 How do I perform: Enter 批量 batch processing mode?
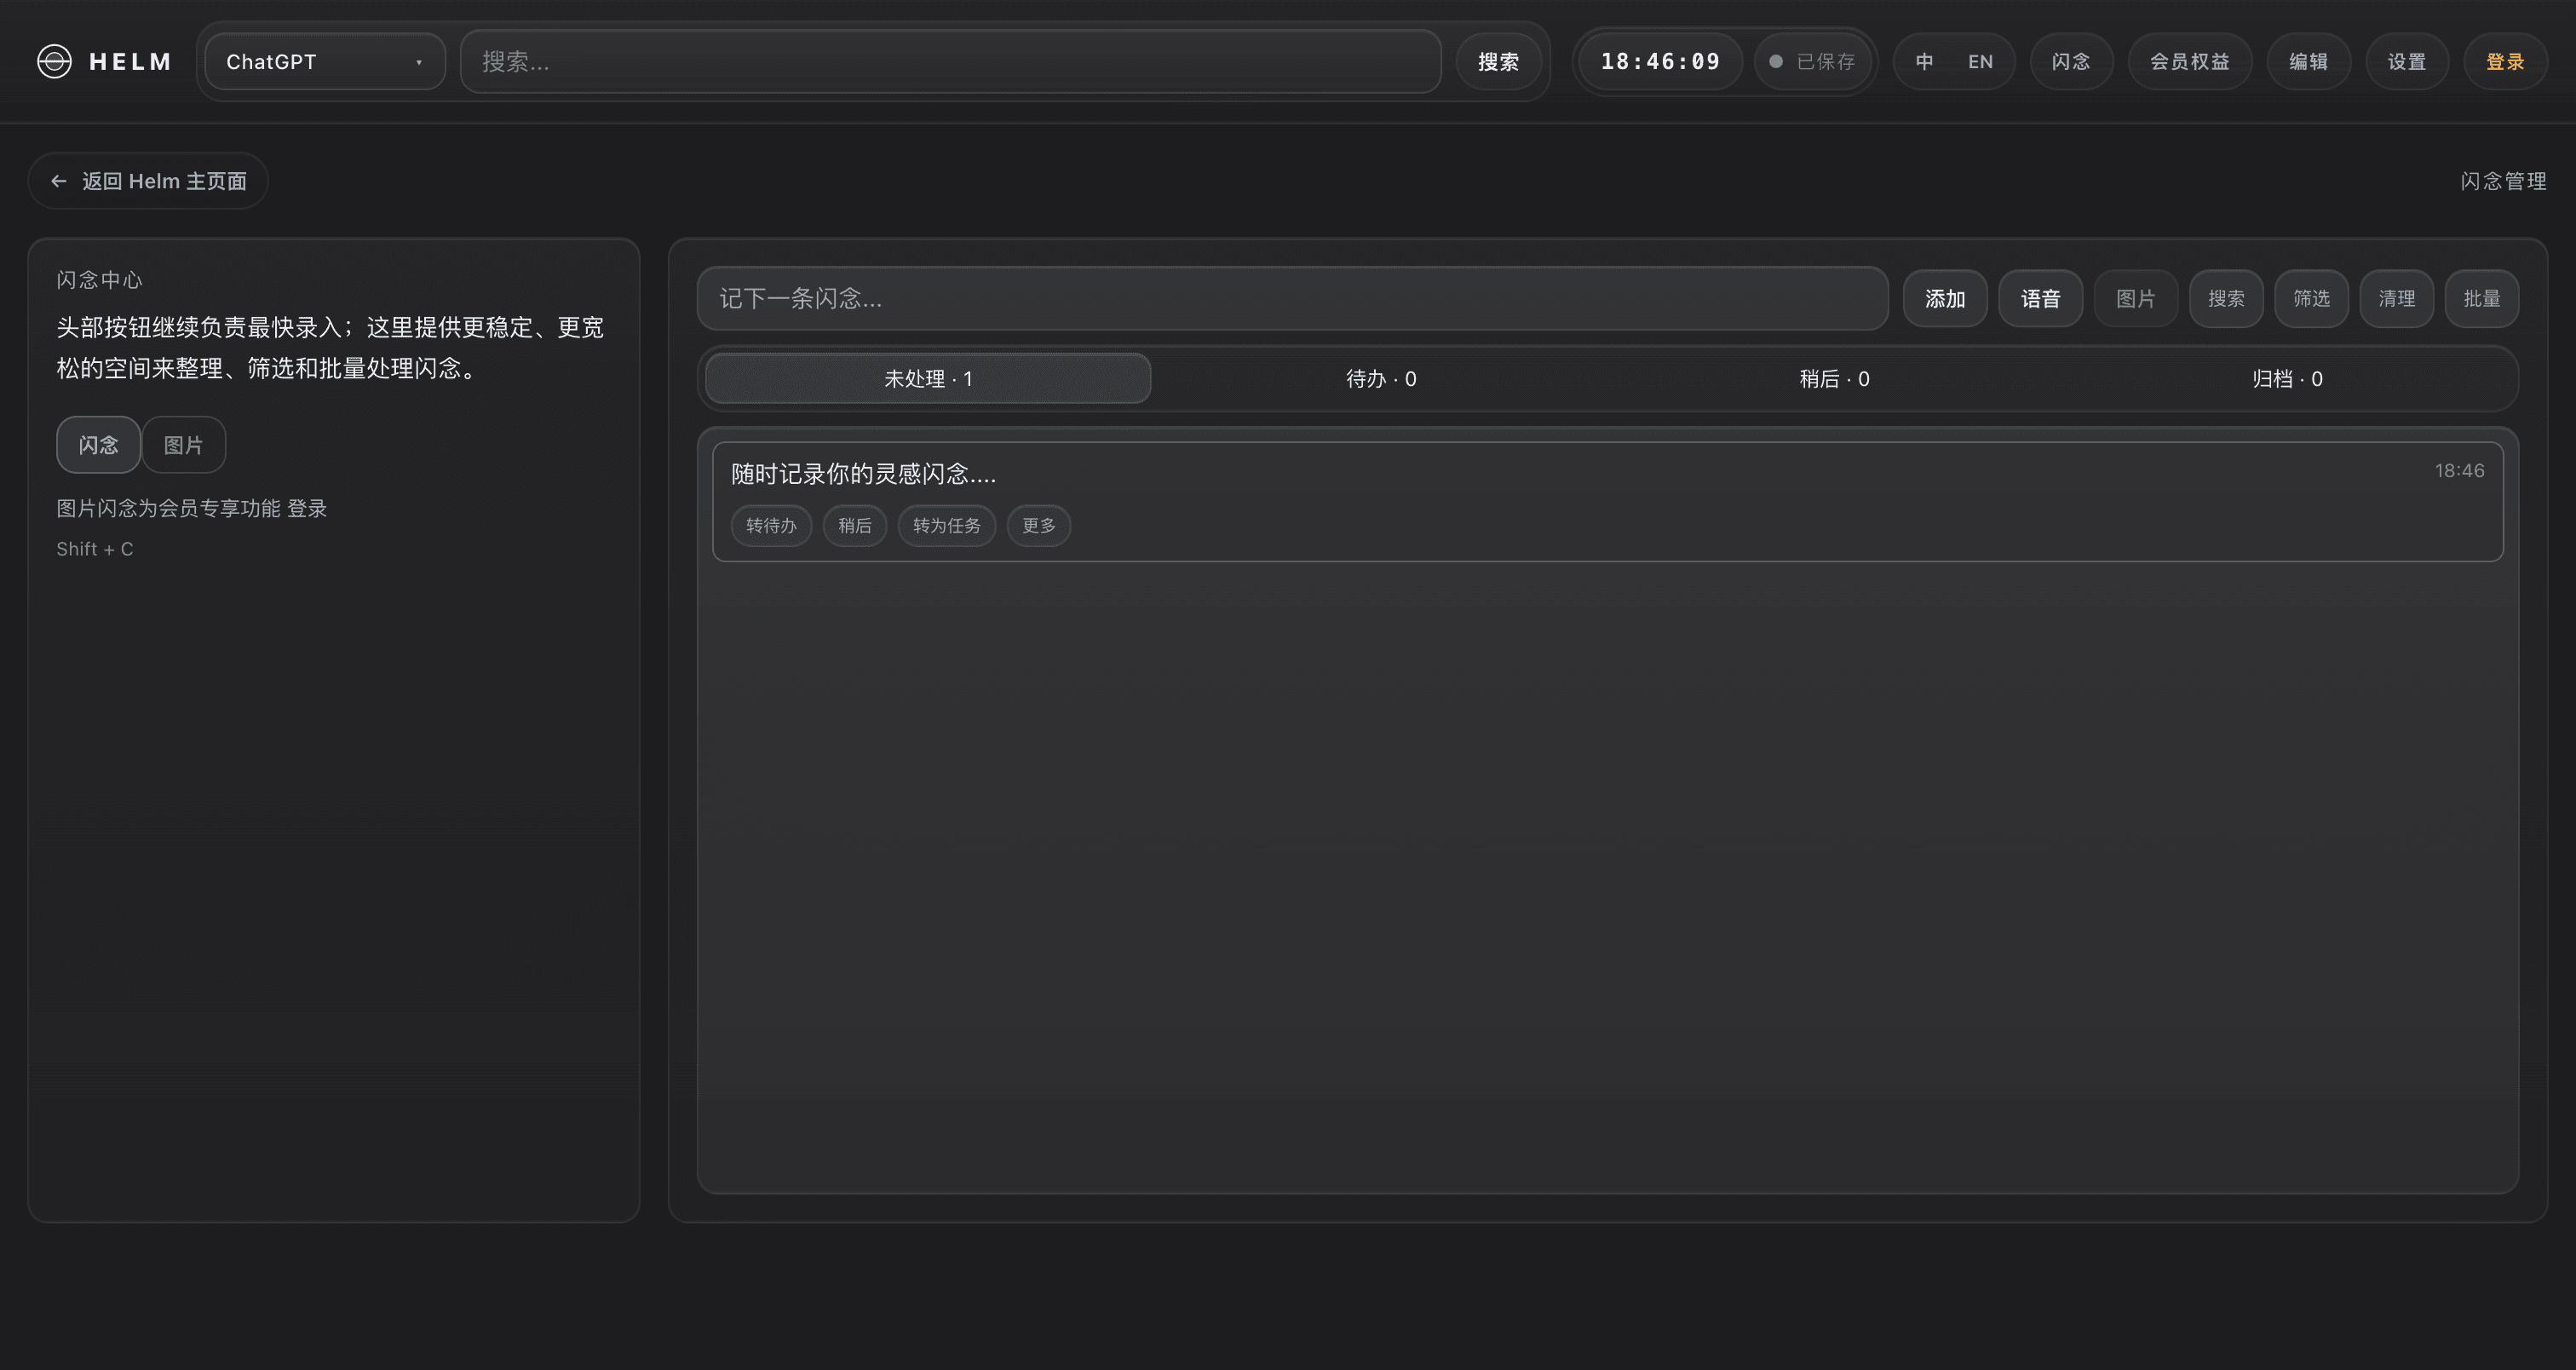2482,298
